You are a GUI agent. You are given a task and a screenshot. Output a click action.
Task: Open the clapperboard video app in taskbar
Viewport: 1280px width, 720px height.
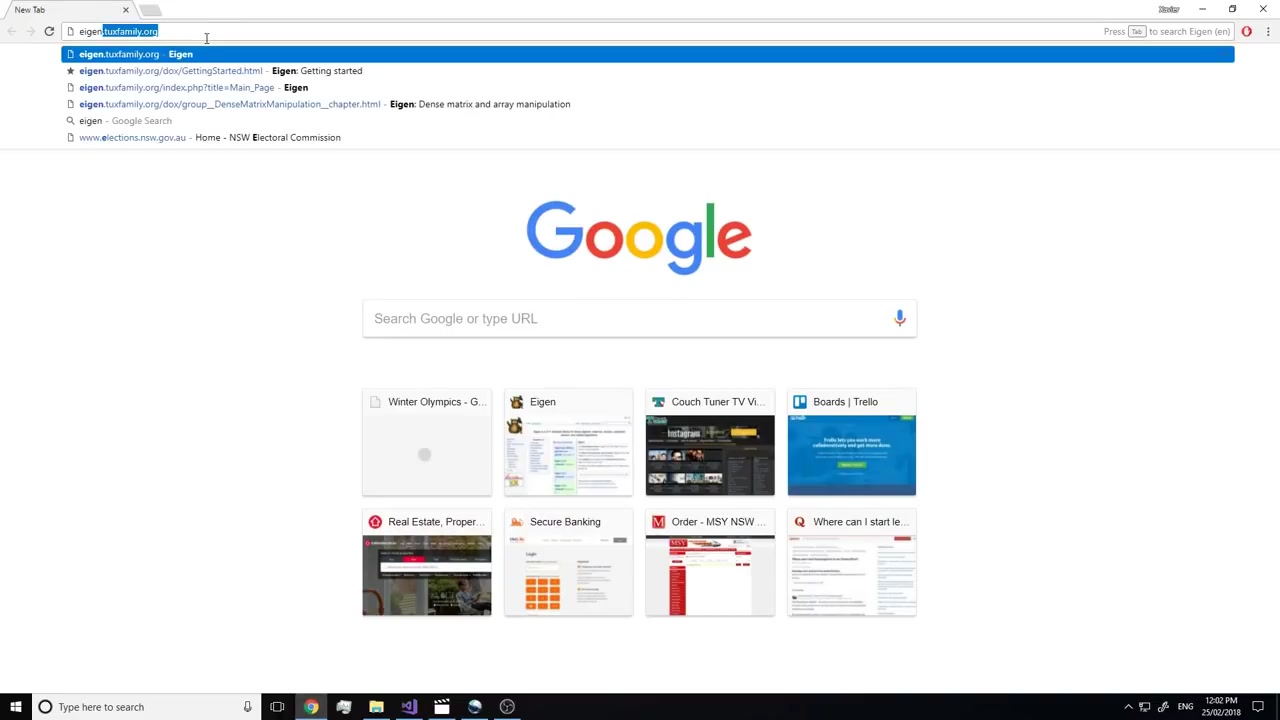coord(442,707)
